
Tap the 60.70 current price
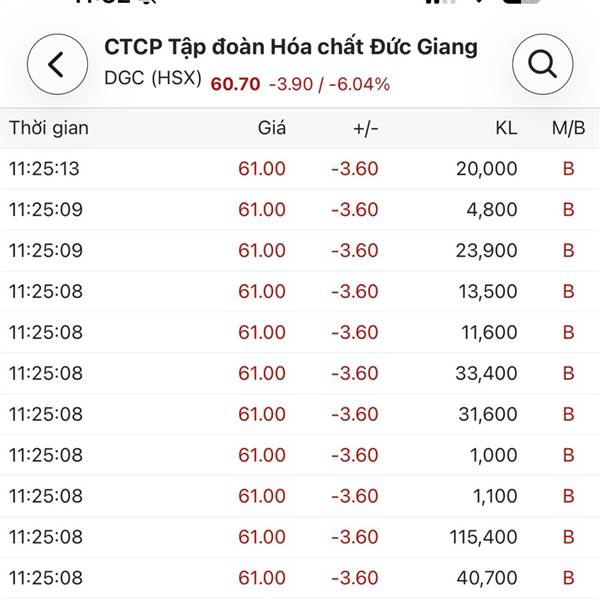click(x=235, y=84)
